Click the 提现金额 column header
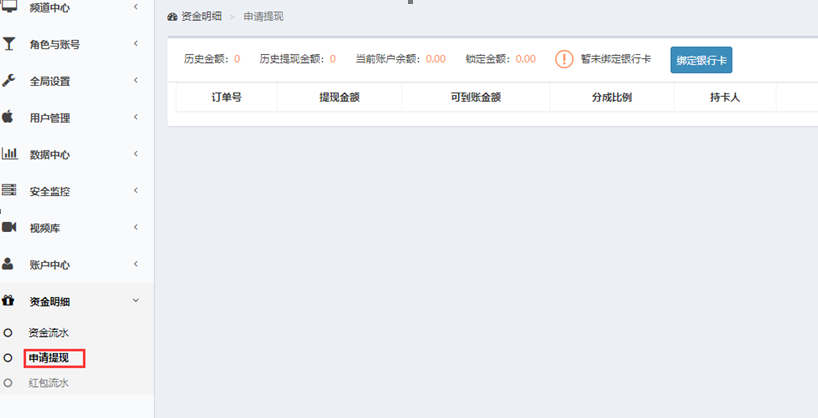The height and width of the screenshot is (418, 818). pyautogui.click(x=339, y=97)
